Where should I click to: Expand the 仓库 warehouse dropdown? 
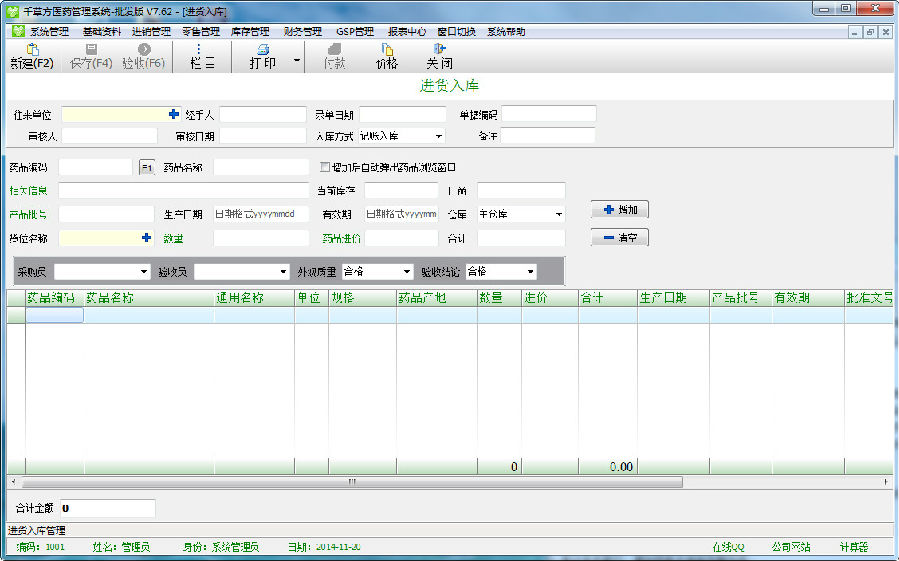(558, 214)
